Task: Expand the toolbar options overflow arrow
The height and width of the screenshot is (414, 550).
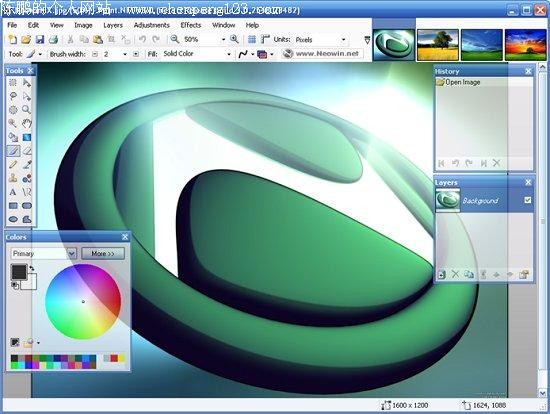Action: (367, 40)
